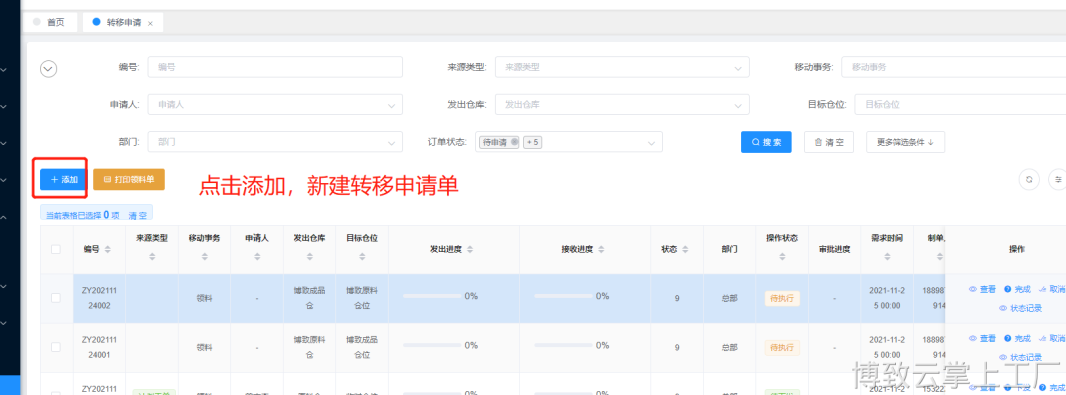This screenshot has width=1066, height=395.
Task: Collapse the filter panel with the circled chevron
Action: coord(48,69)
